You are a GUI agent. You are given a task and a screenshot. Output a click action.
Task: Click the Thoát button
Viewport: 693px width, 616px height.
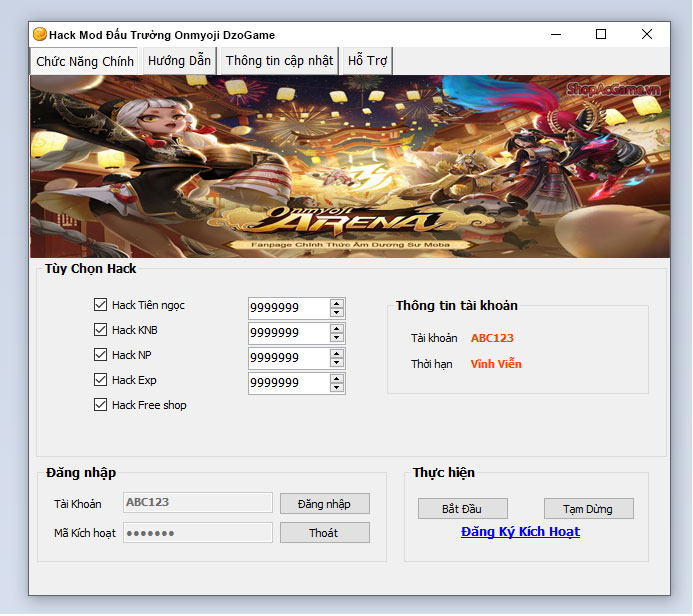coord(325,533)
